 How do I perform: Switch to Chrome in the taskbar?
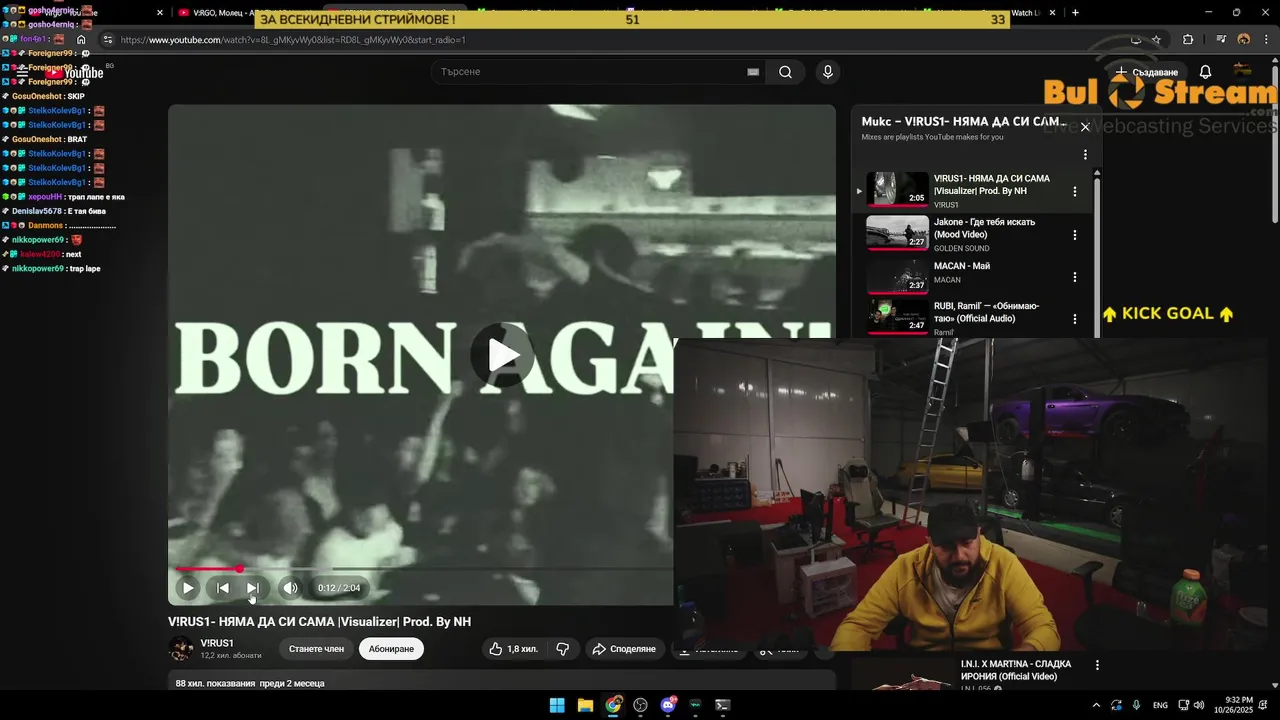[613, 705]
